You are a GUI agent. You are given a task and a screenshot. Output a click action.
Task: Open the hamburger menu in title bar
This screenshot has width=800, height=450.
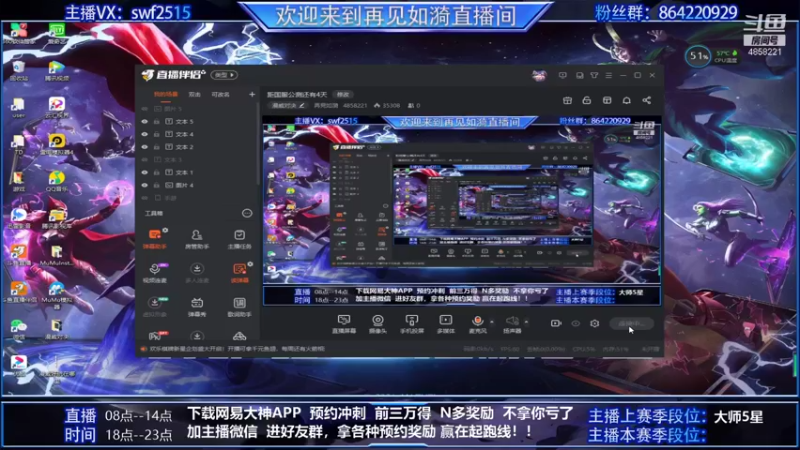609,75
